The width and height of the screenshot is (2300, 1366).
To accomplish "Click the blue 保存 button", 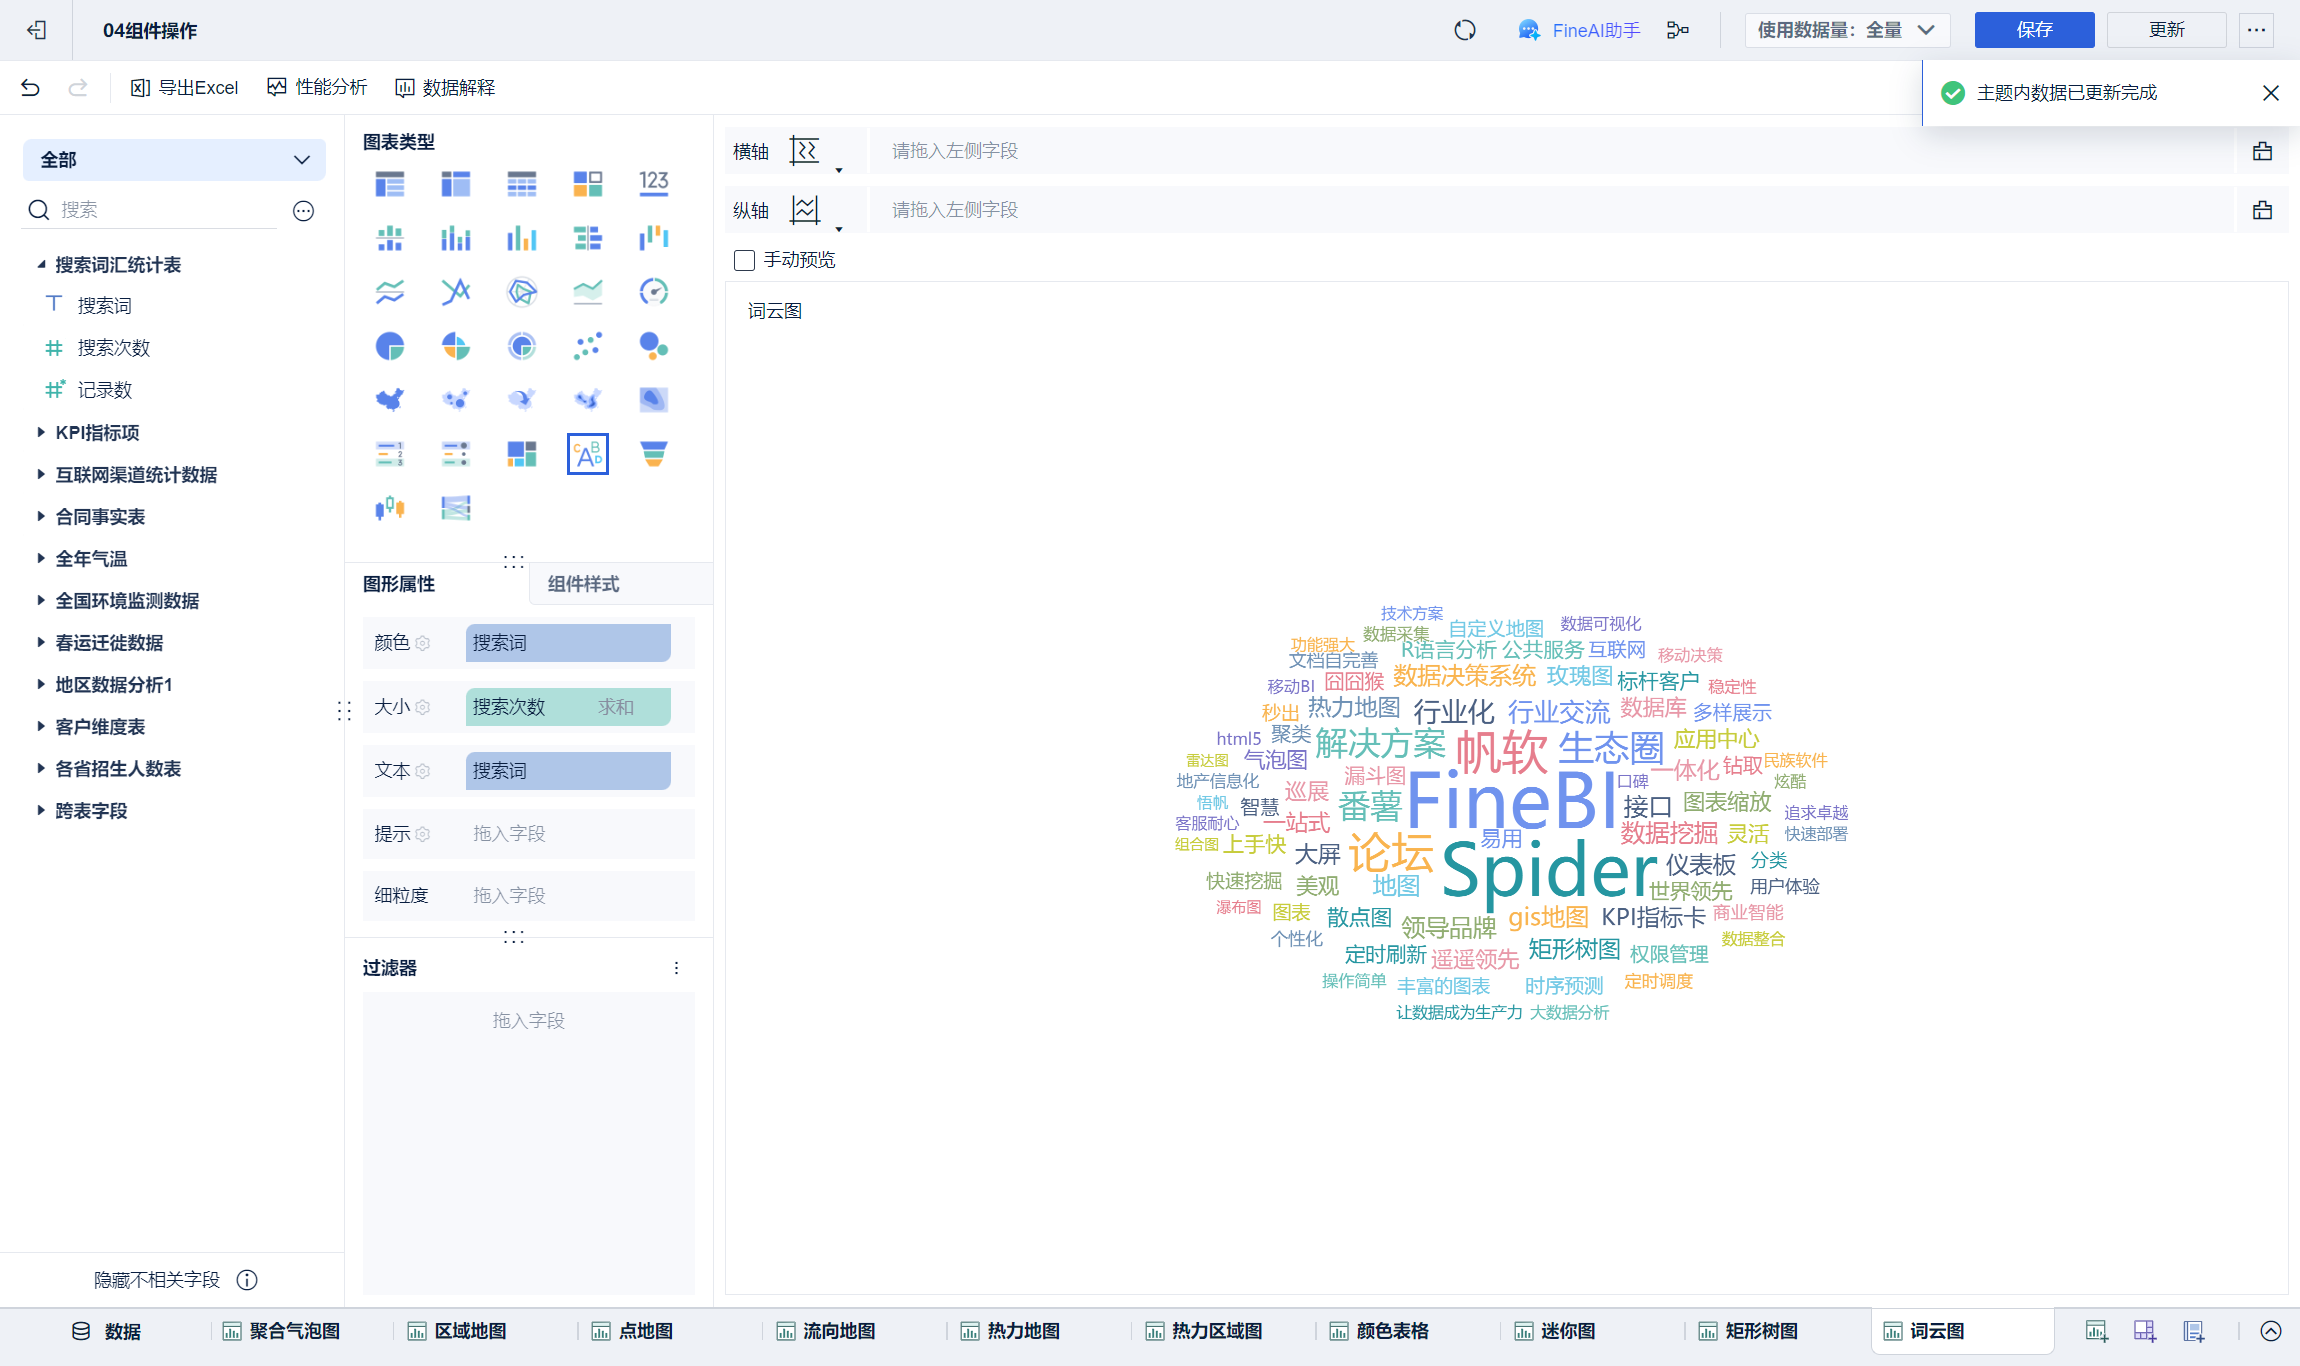I will point(2033,30).
